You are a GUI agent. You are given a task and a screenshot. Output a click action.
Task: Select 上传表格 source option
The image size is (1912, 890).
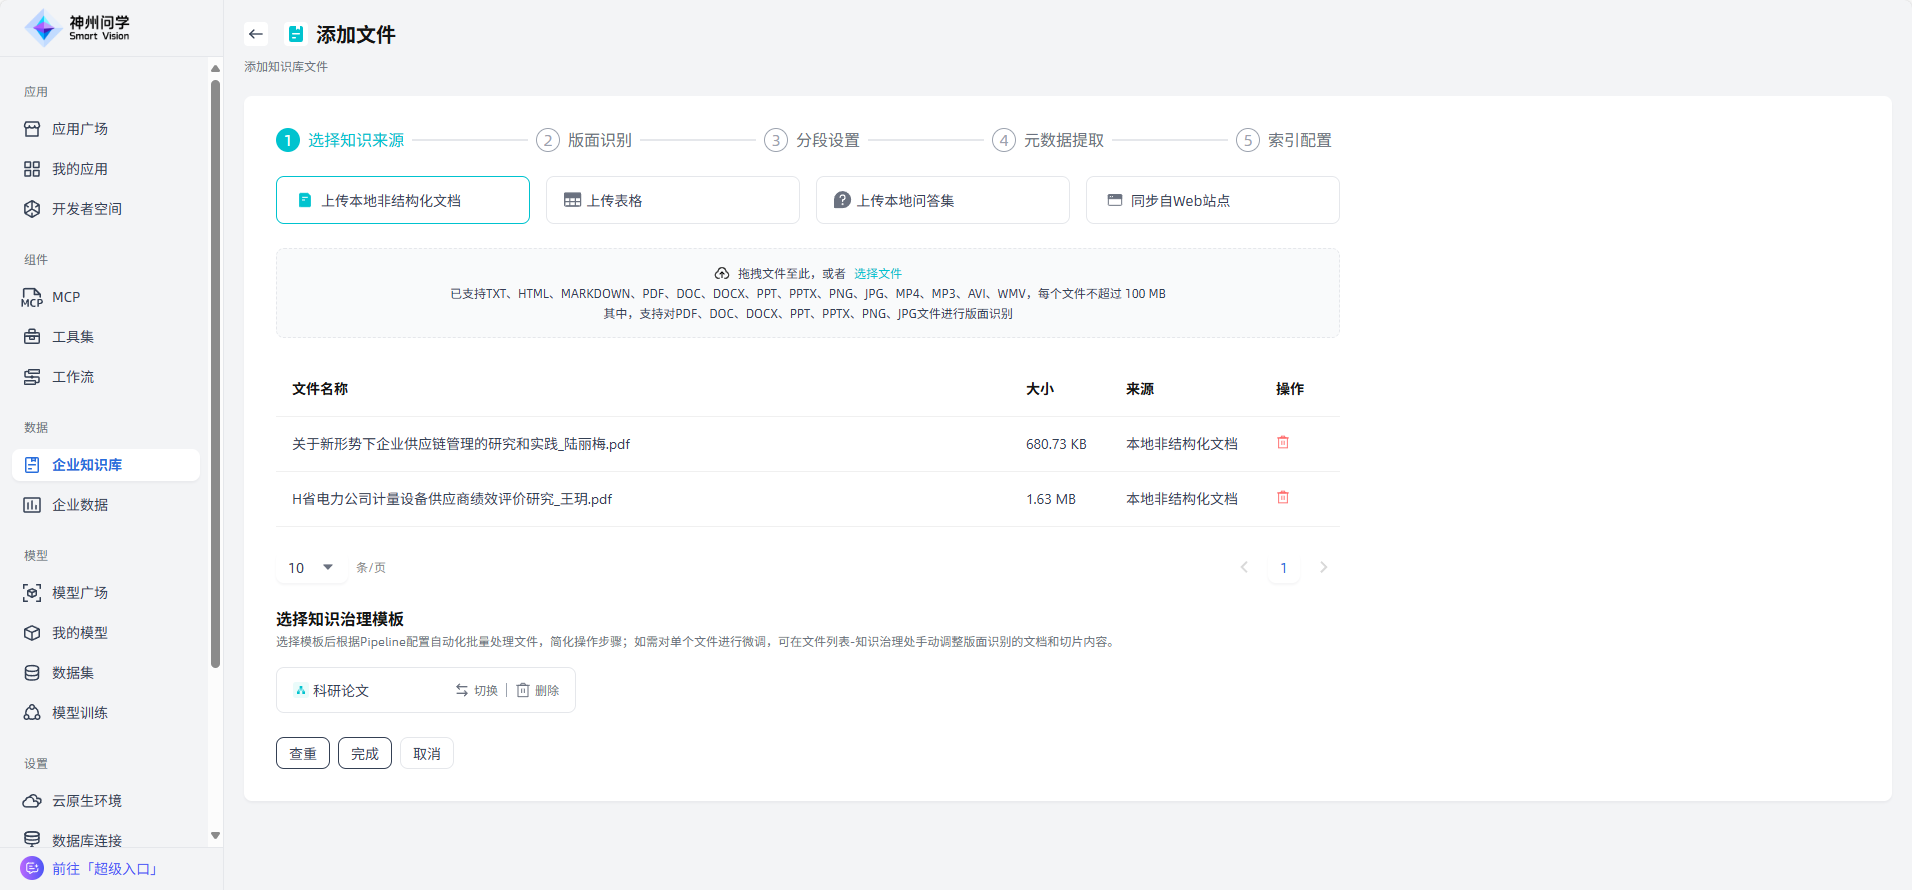pyautogui.click(x=672, y=200)
